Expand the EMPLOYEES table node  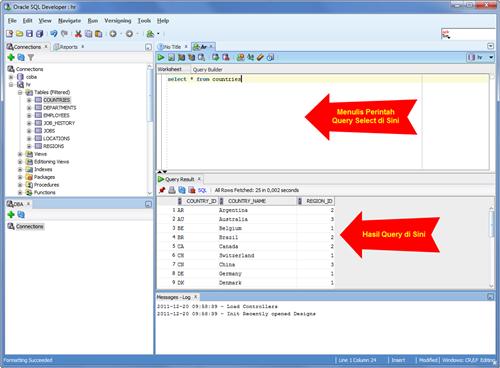(x=29, y=115)
